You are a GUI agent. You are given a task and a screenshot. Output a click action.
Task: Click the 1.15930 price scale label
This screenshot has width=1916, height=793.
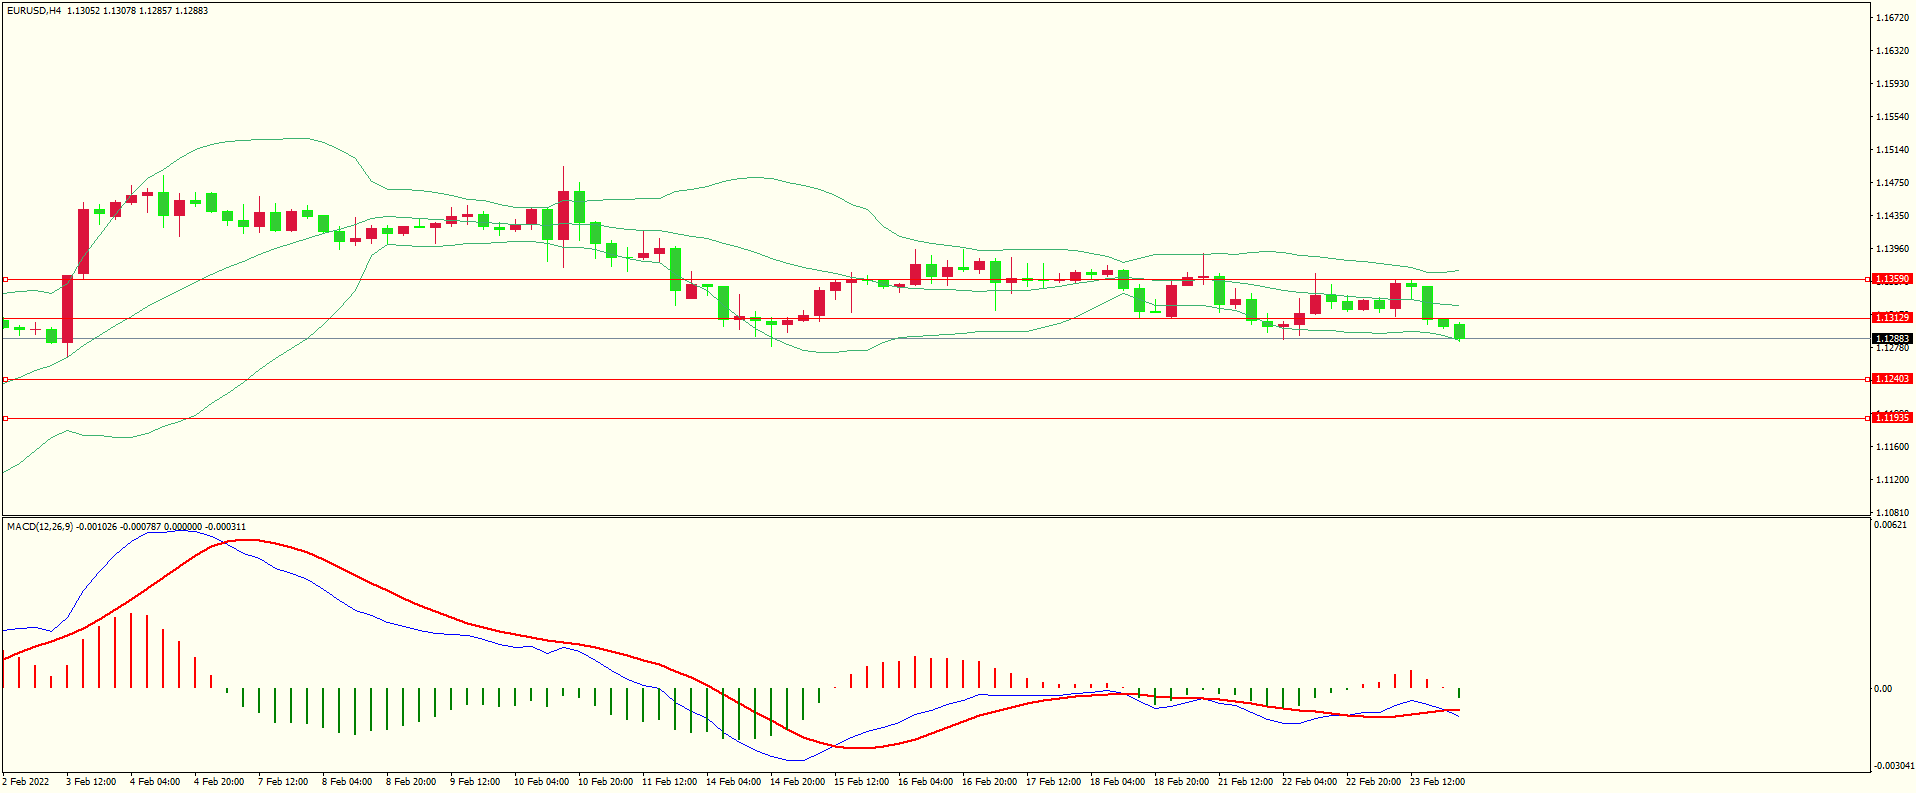pos(1893,84)
